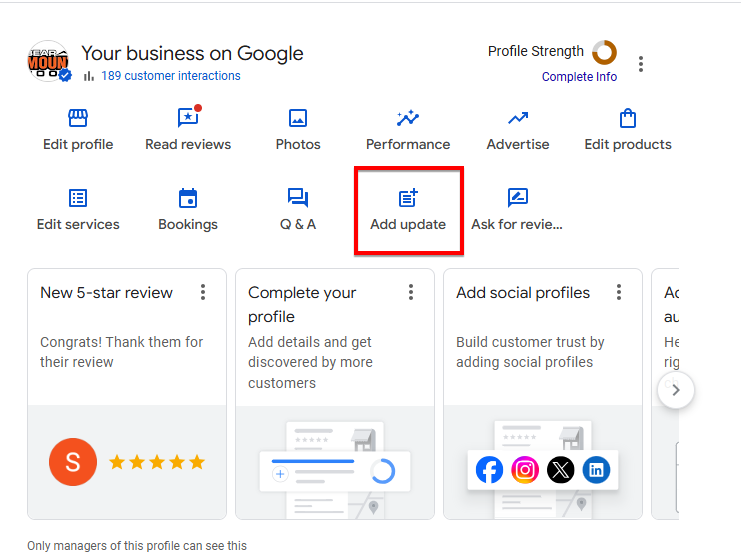Click Add update post icon

408,198
